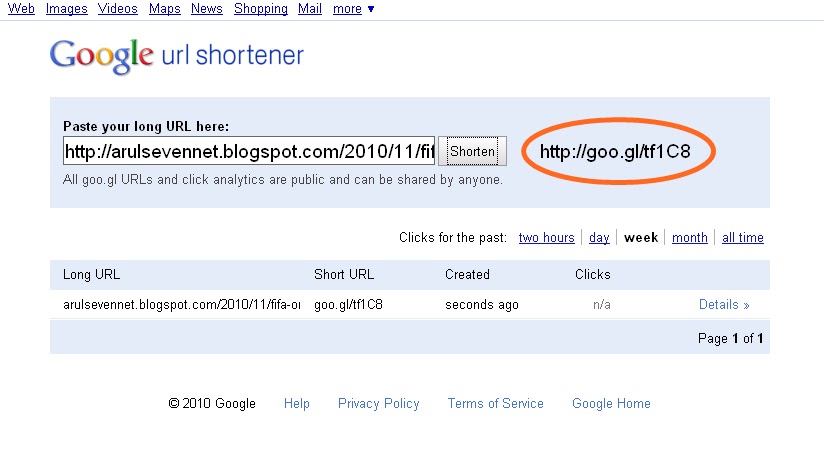Open the Privacy Policy link
Viewport: 824px width, 473px height.
click(379, 404)
